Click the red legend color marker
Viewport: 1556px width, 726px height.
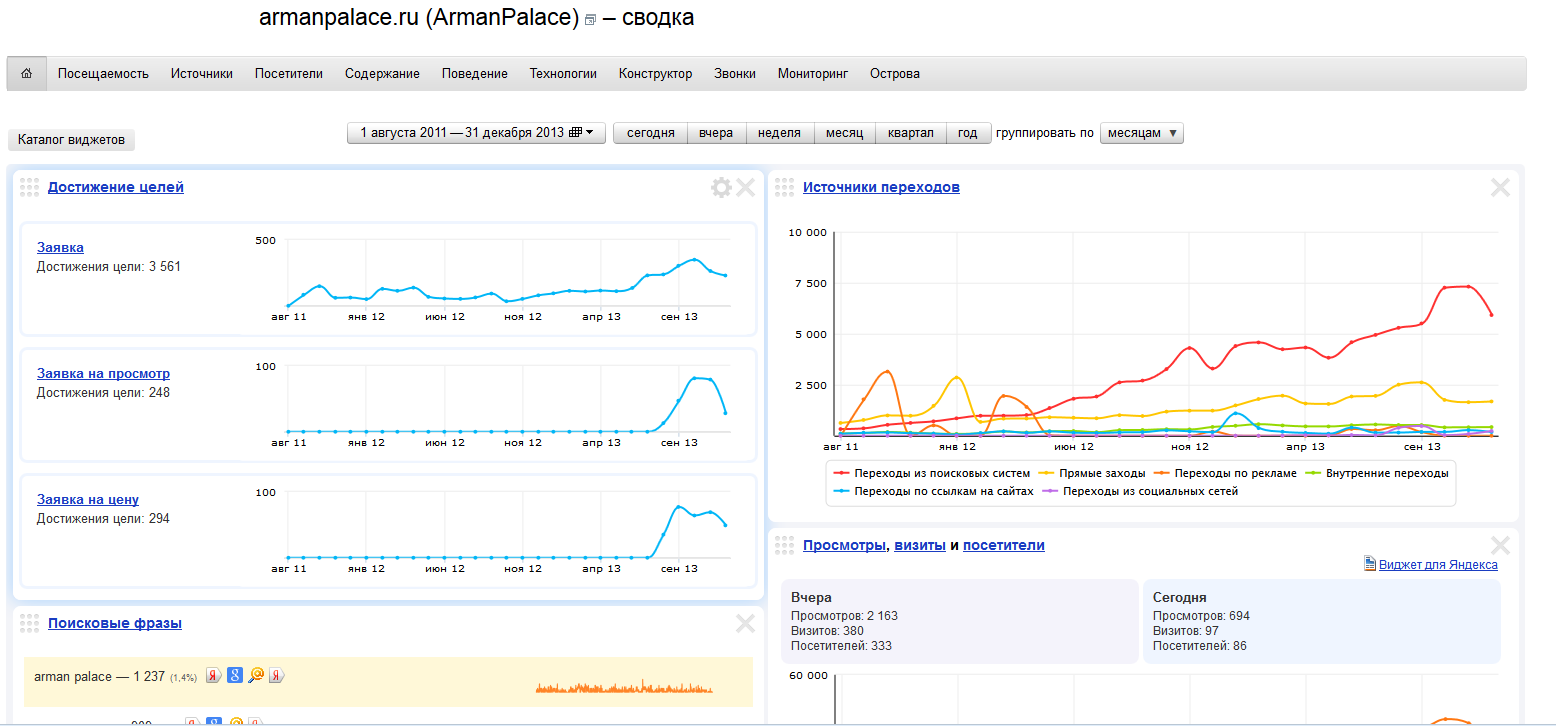[843, 472]
